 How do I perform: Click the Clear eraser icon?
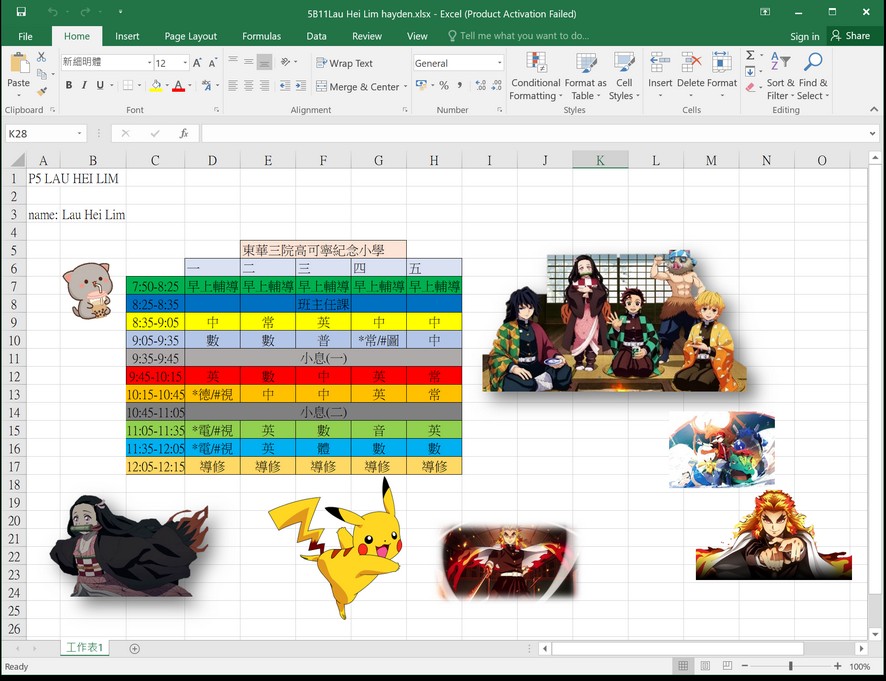[750, 87]
